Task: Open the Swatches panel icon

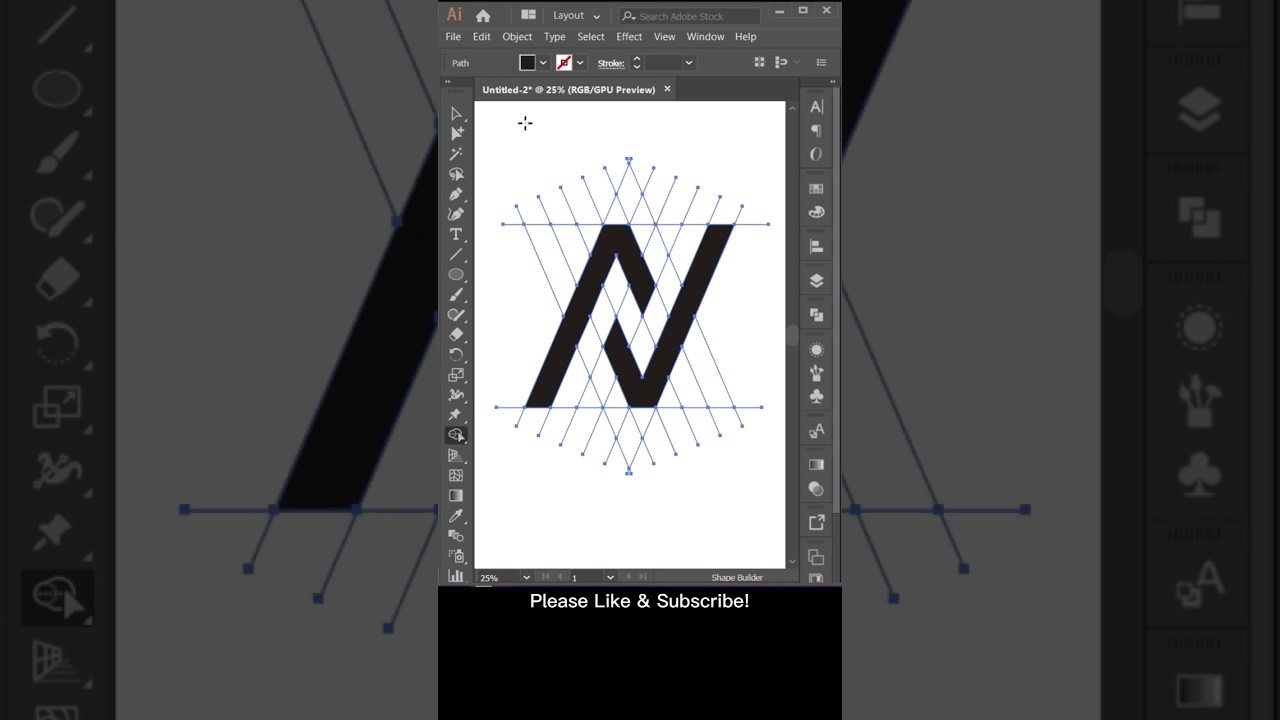Action: click(x=816, y=188)
